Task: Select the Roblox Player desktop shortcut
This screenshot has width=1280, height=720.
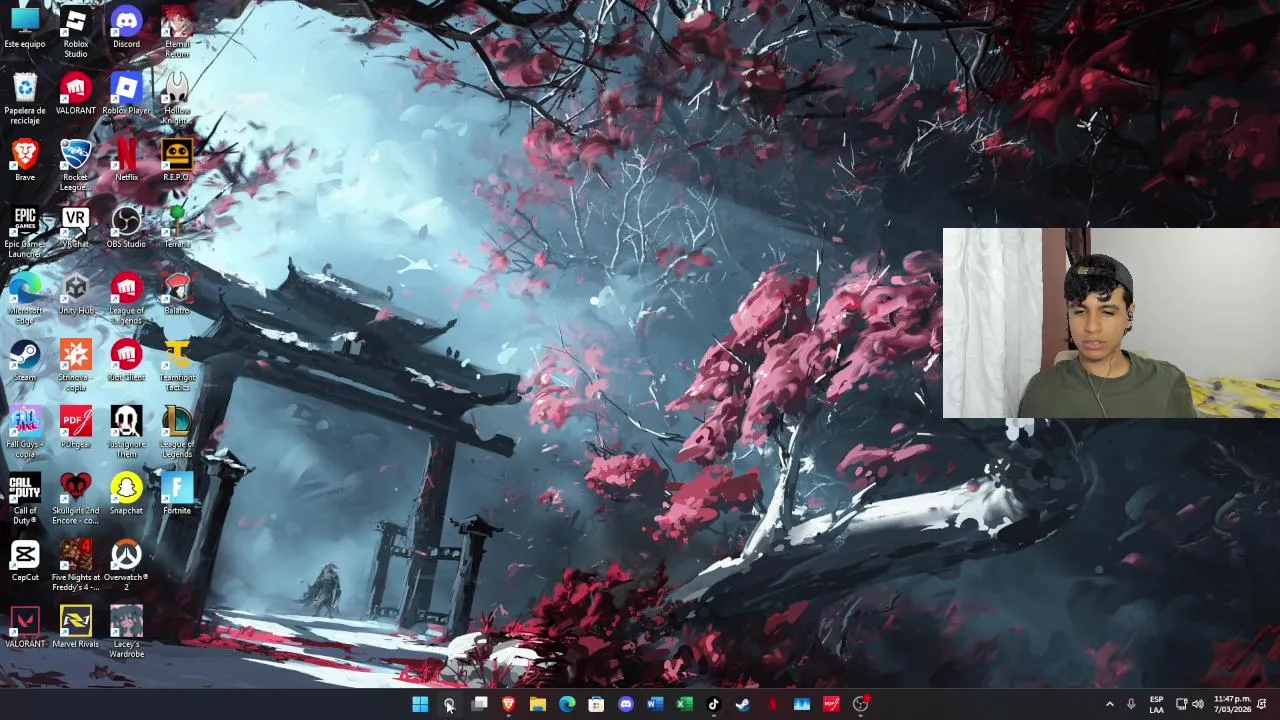Action: point(126,94)
